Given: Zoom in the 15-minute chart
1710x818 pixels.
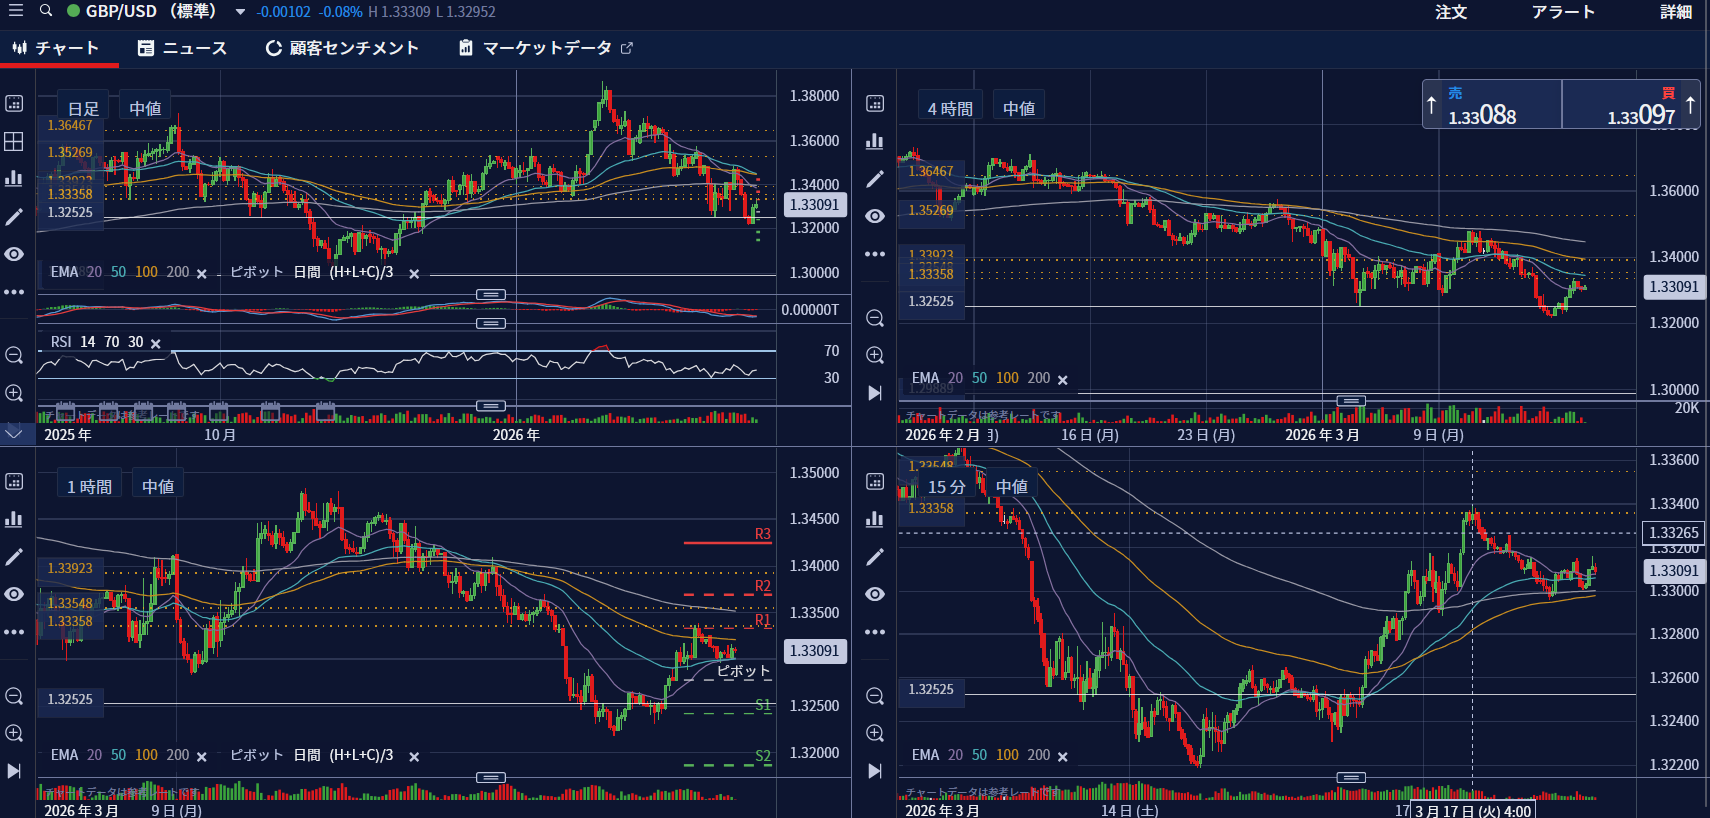Looking at the screenshot, I should point(875,733).
